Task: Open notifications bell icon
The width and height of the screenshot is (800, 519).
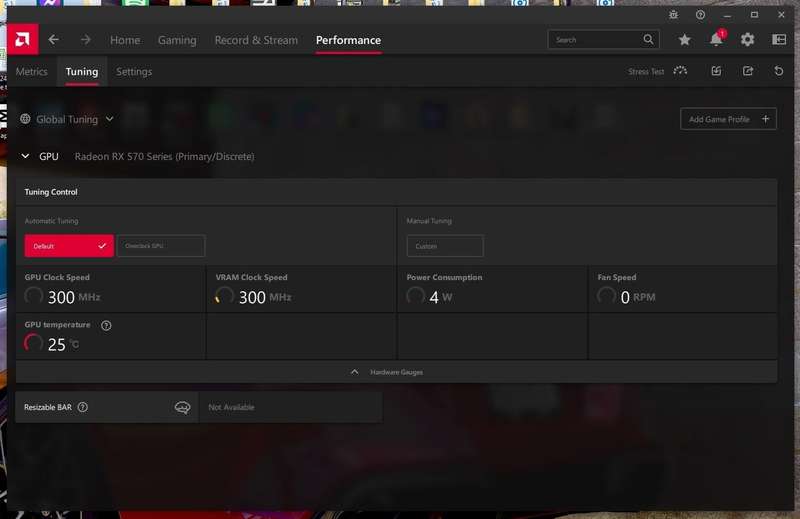Action: (x=717, y=39)
